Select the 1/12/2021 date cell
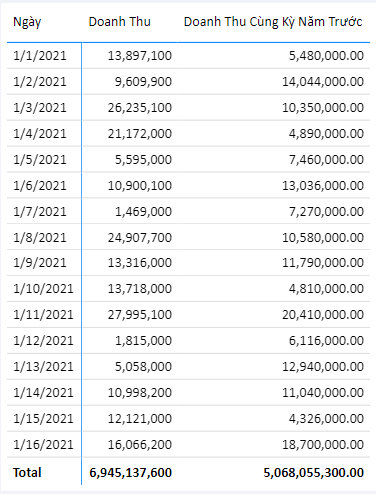 (x=43, y=341)
